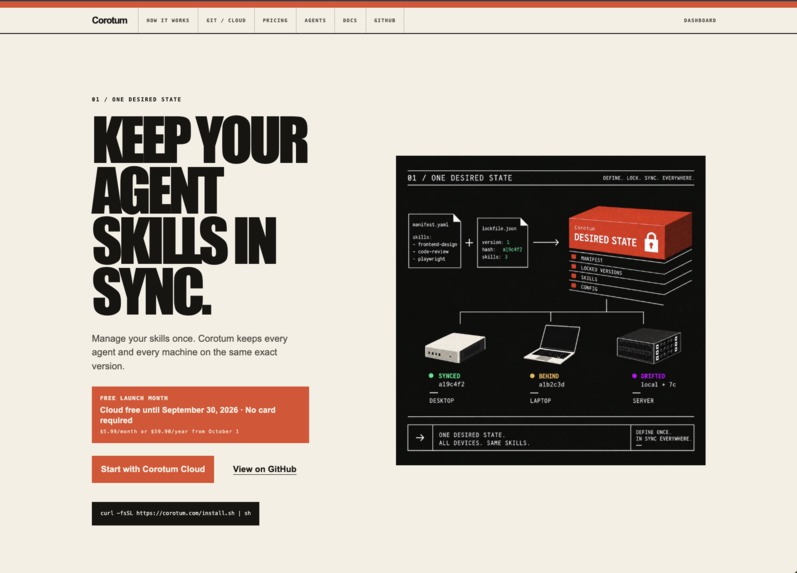Screen dimensions: 797x573
Task: Click 'DEFINE ONCE. IN SYNC EVERYWHERE.' text
Action: pos(663,436)
